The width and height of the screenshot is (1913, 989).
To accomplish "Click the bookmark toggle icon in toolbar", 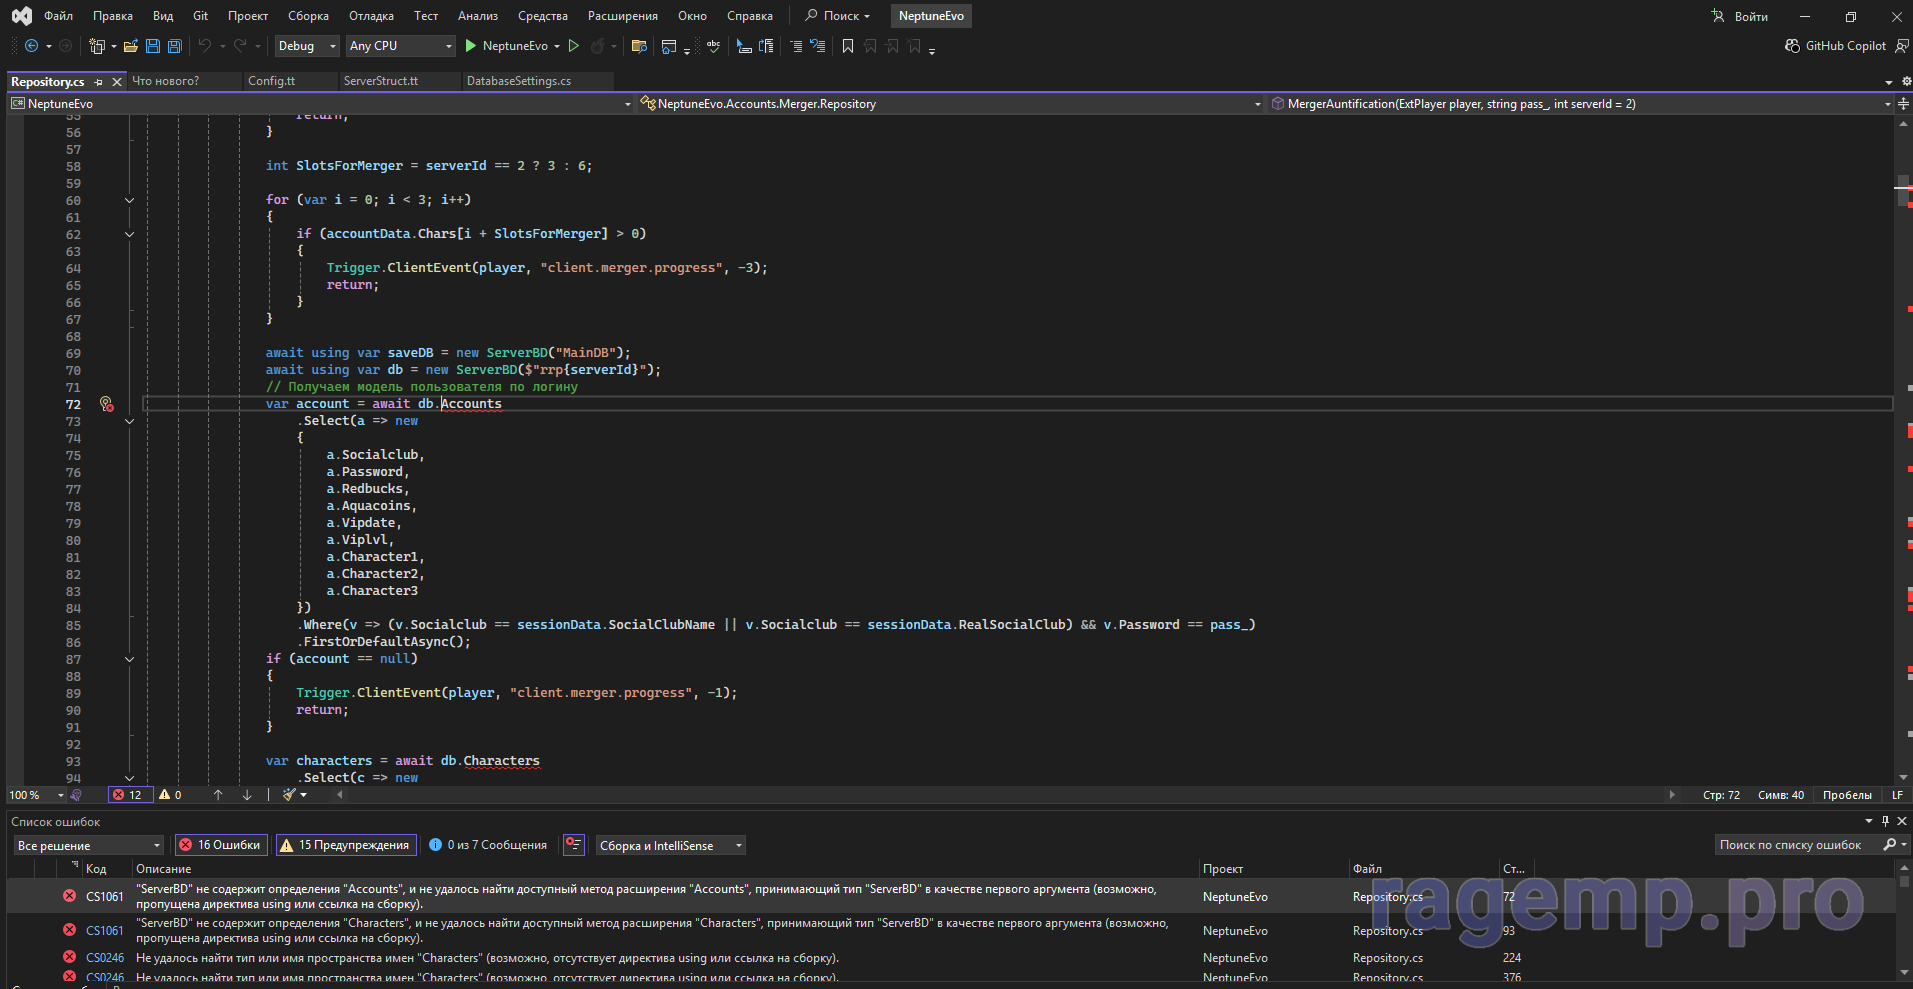I will tap(848, 46).
